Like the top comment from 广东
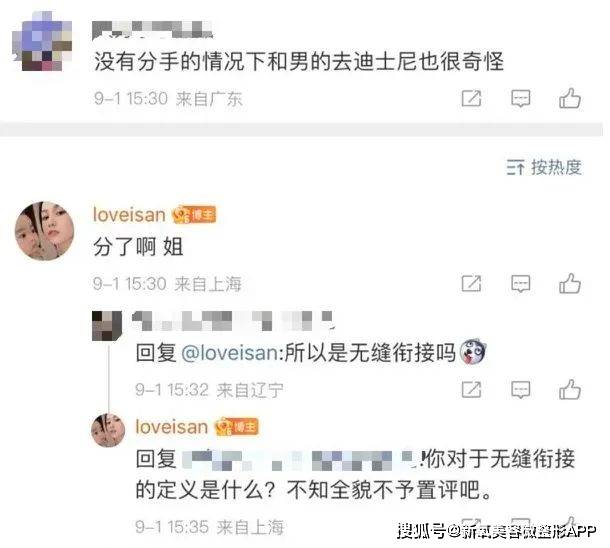The image size is (610, 548). click(x=570, y=98)
